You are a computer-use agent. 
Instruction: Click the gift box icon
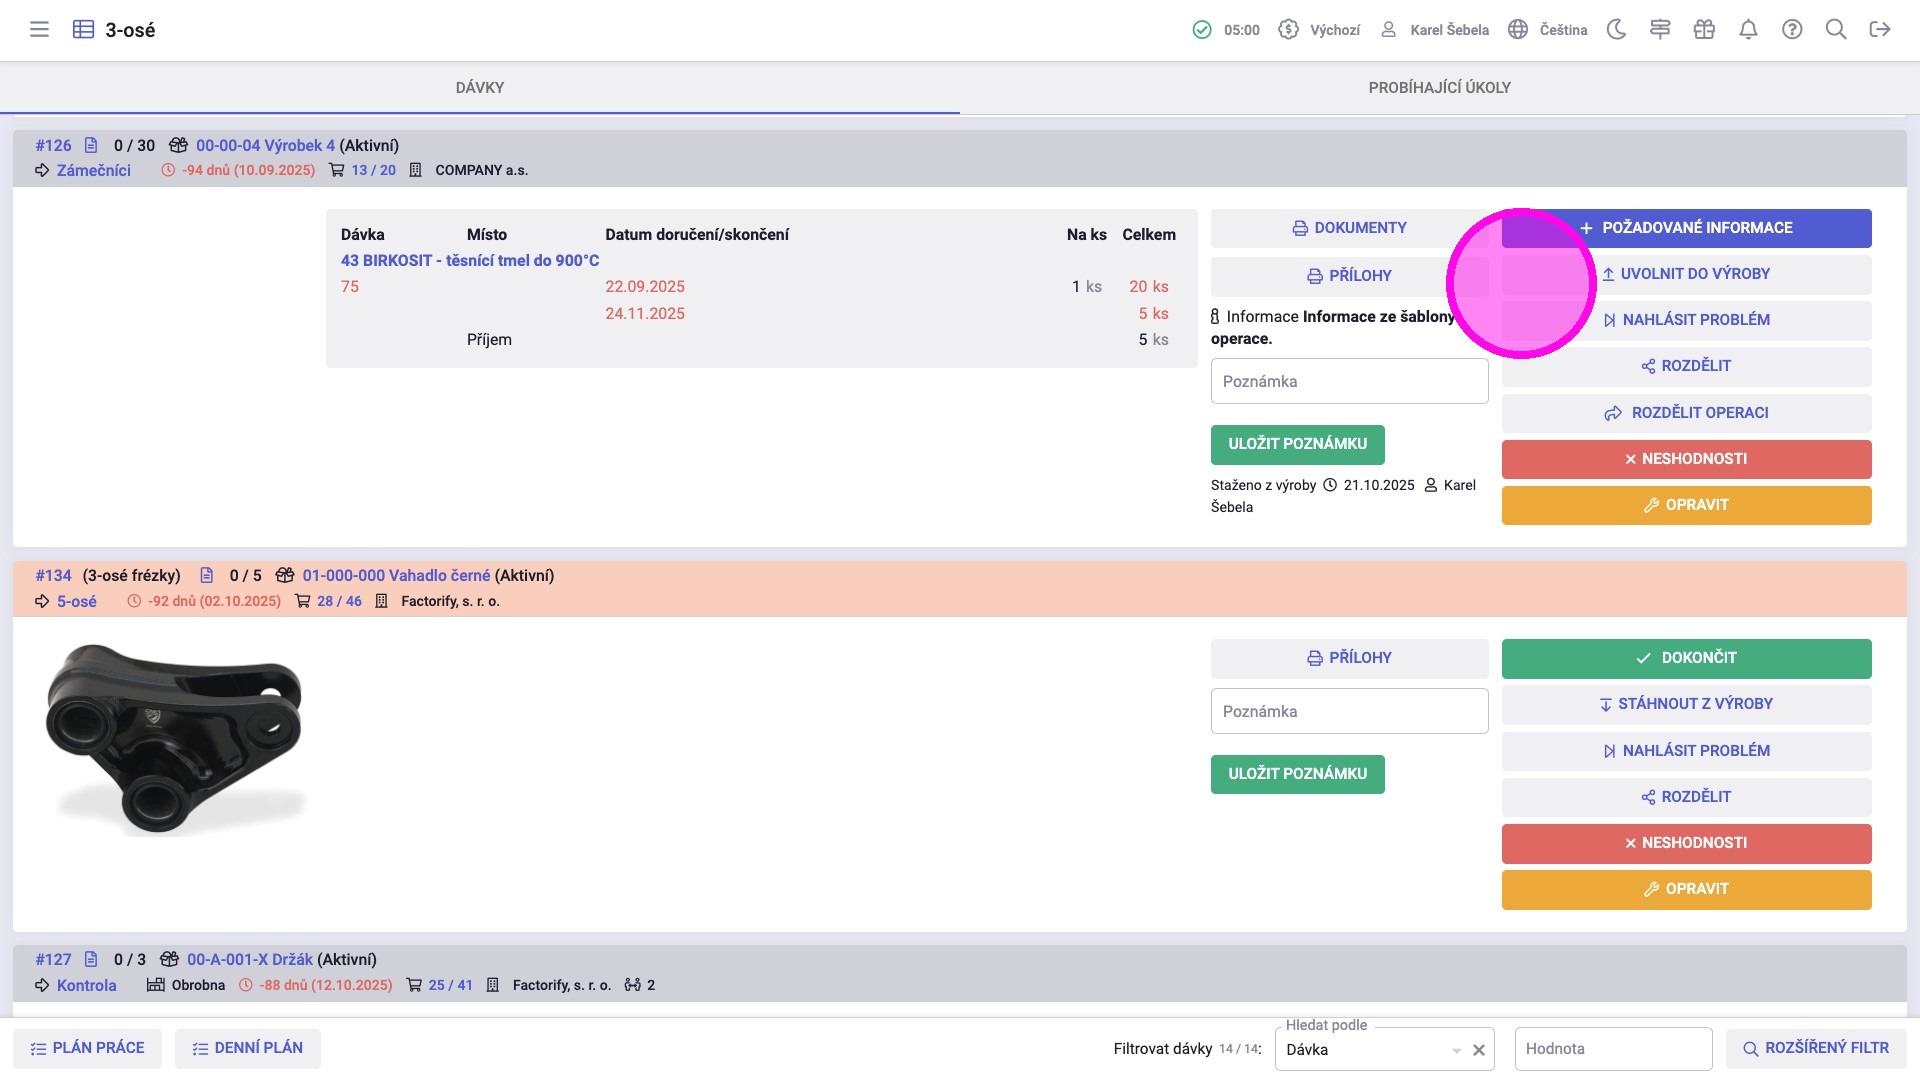click(1704, 30)
